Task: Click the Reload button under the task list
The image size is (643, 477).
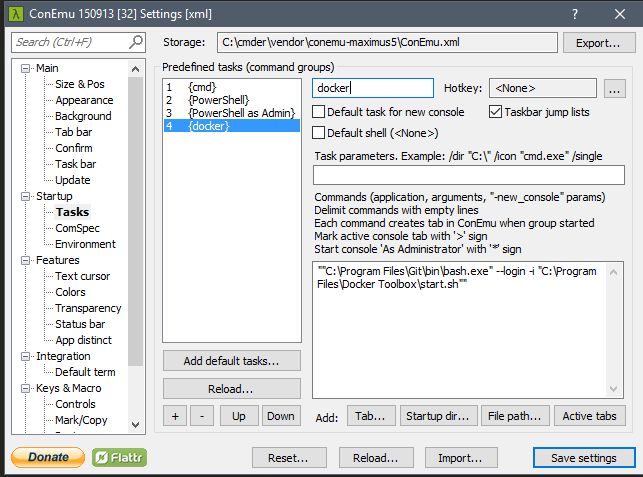Action: (x=232, y=388)
